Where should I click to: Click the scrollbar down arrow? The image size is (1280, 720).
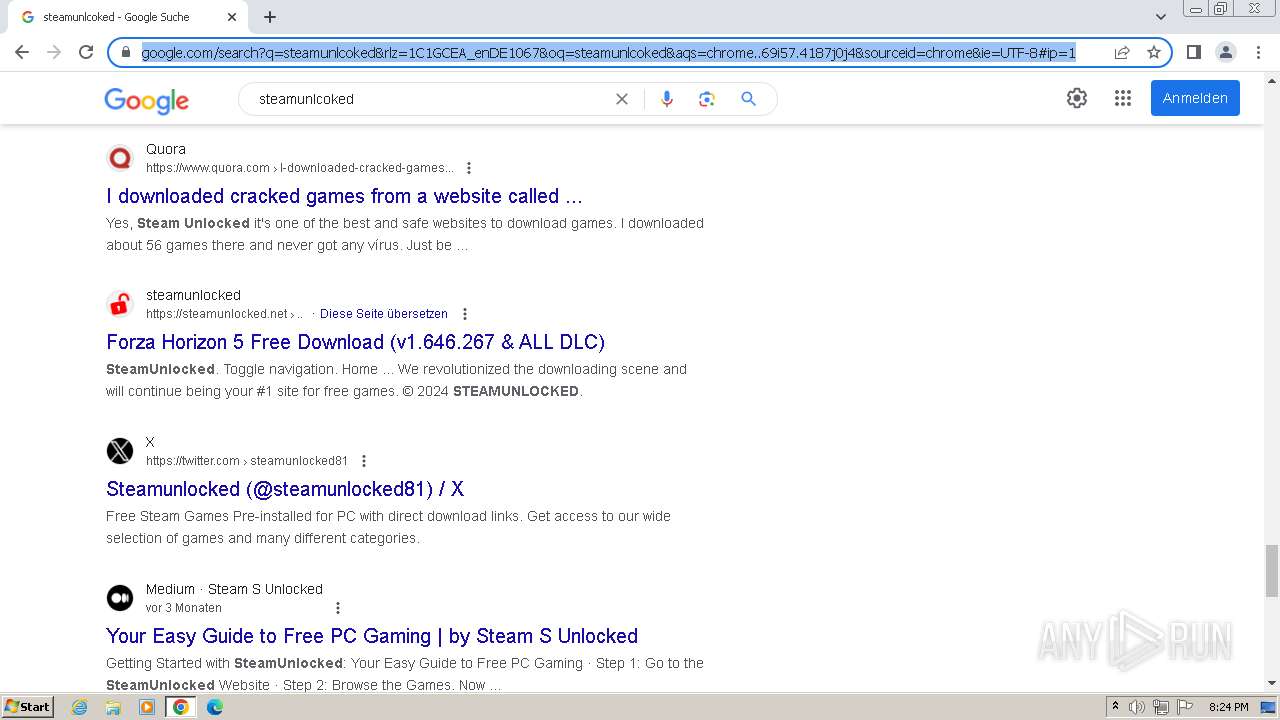[1272, 683]
